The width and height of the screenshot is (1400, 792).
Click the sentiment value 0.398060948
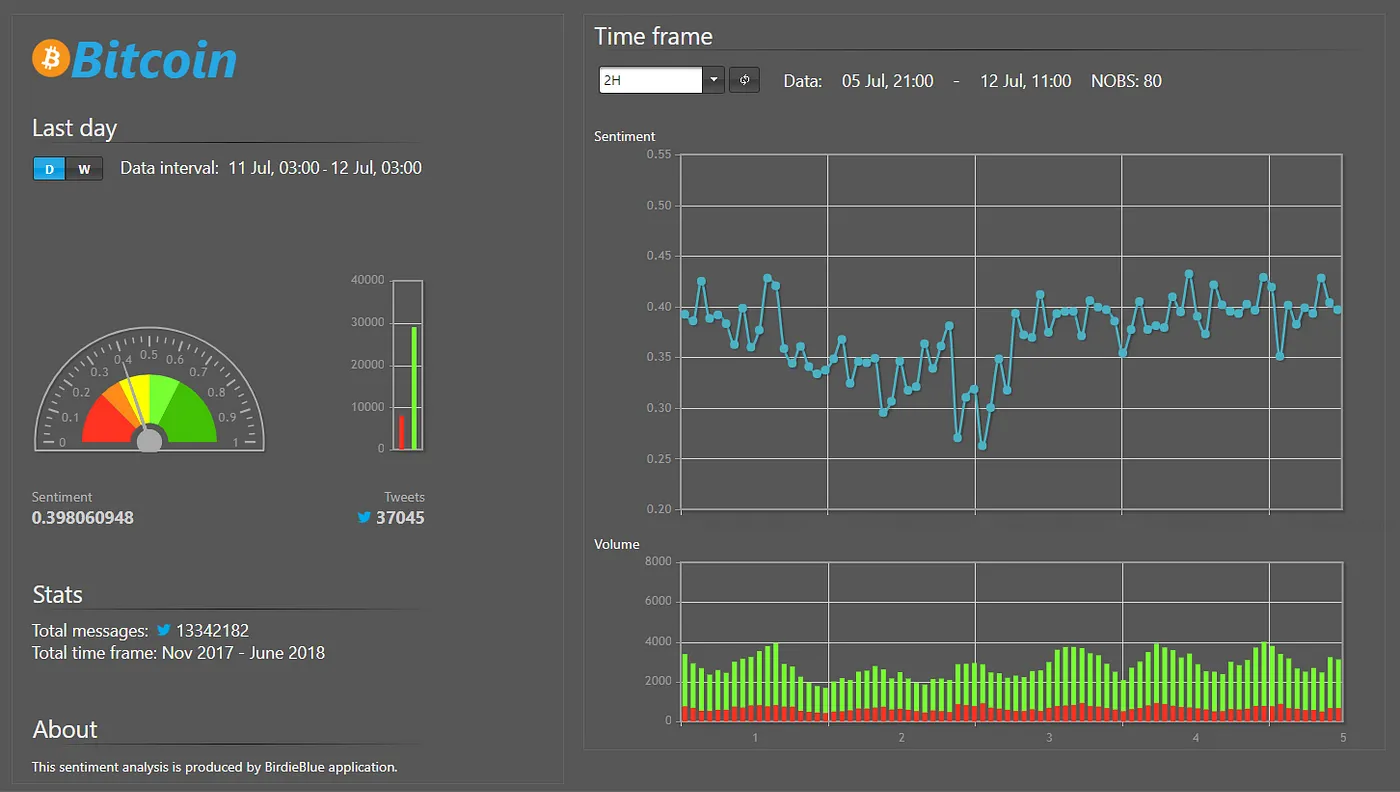click(83, 517)
